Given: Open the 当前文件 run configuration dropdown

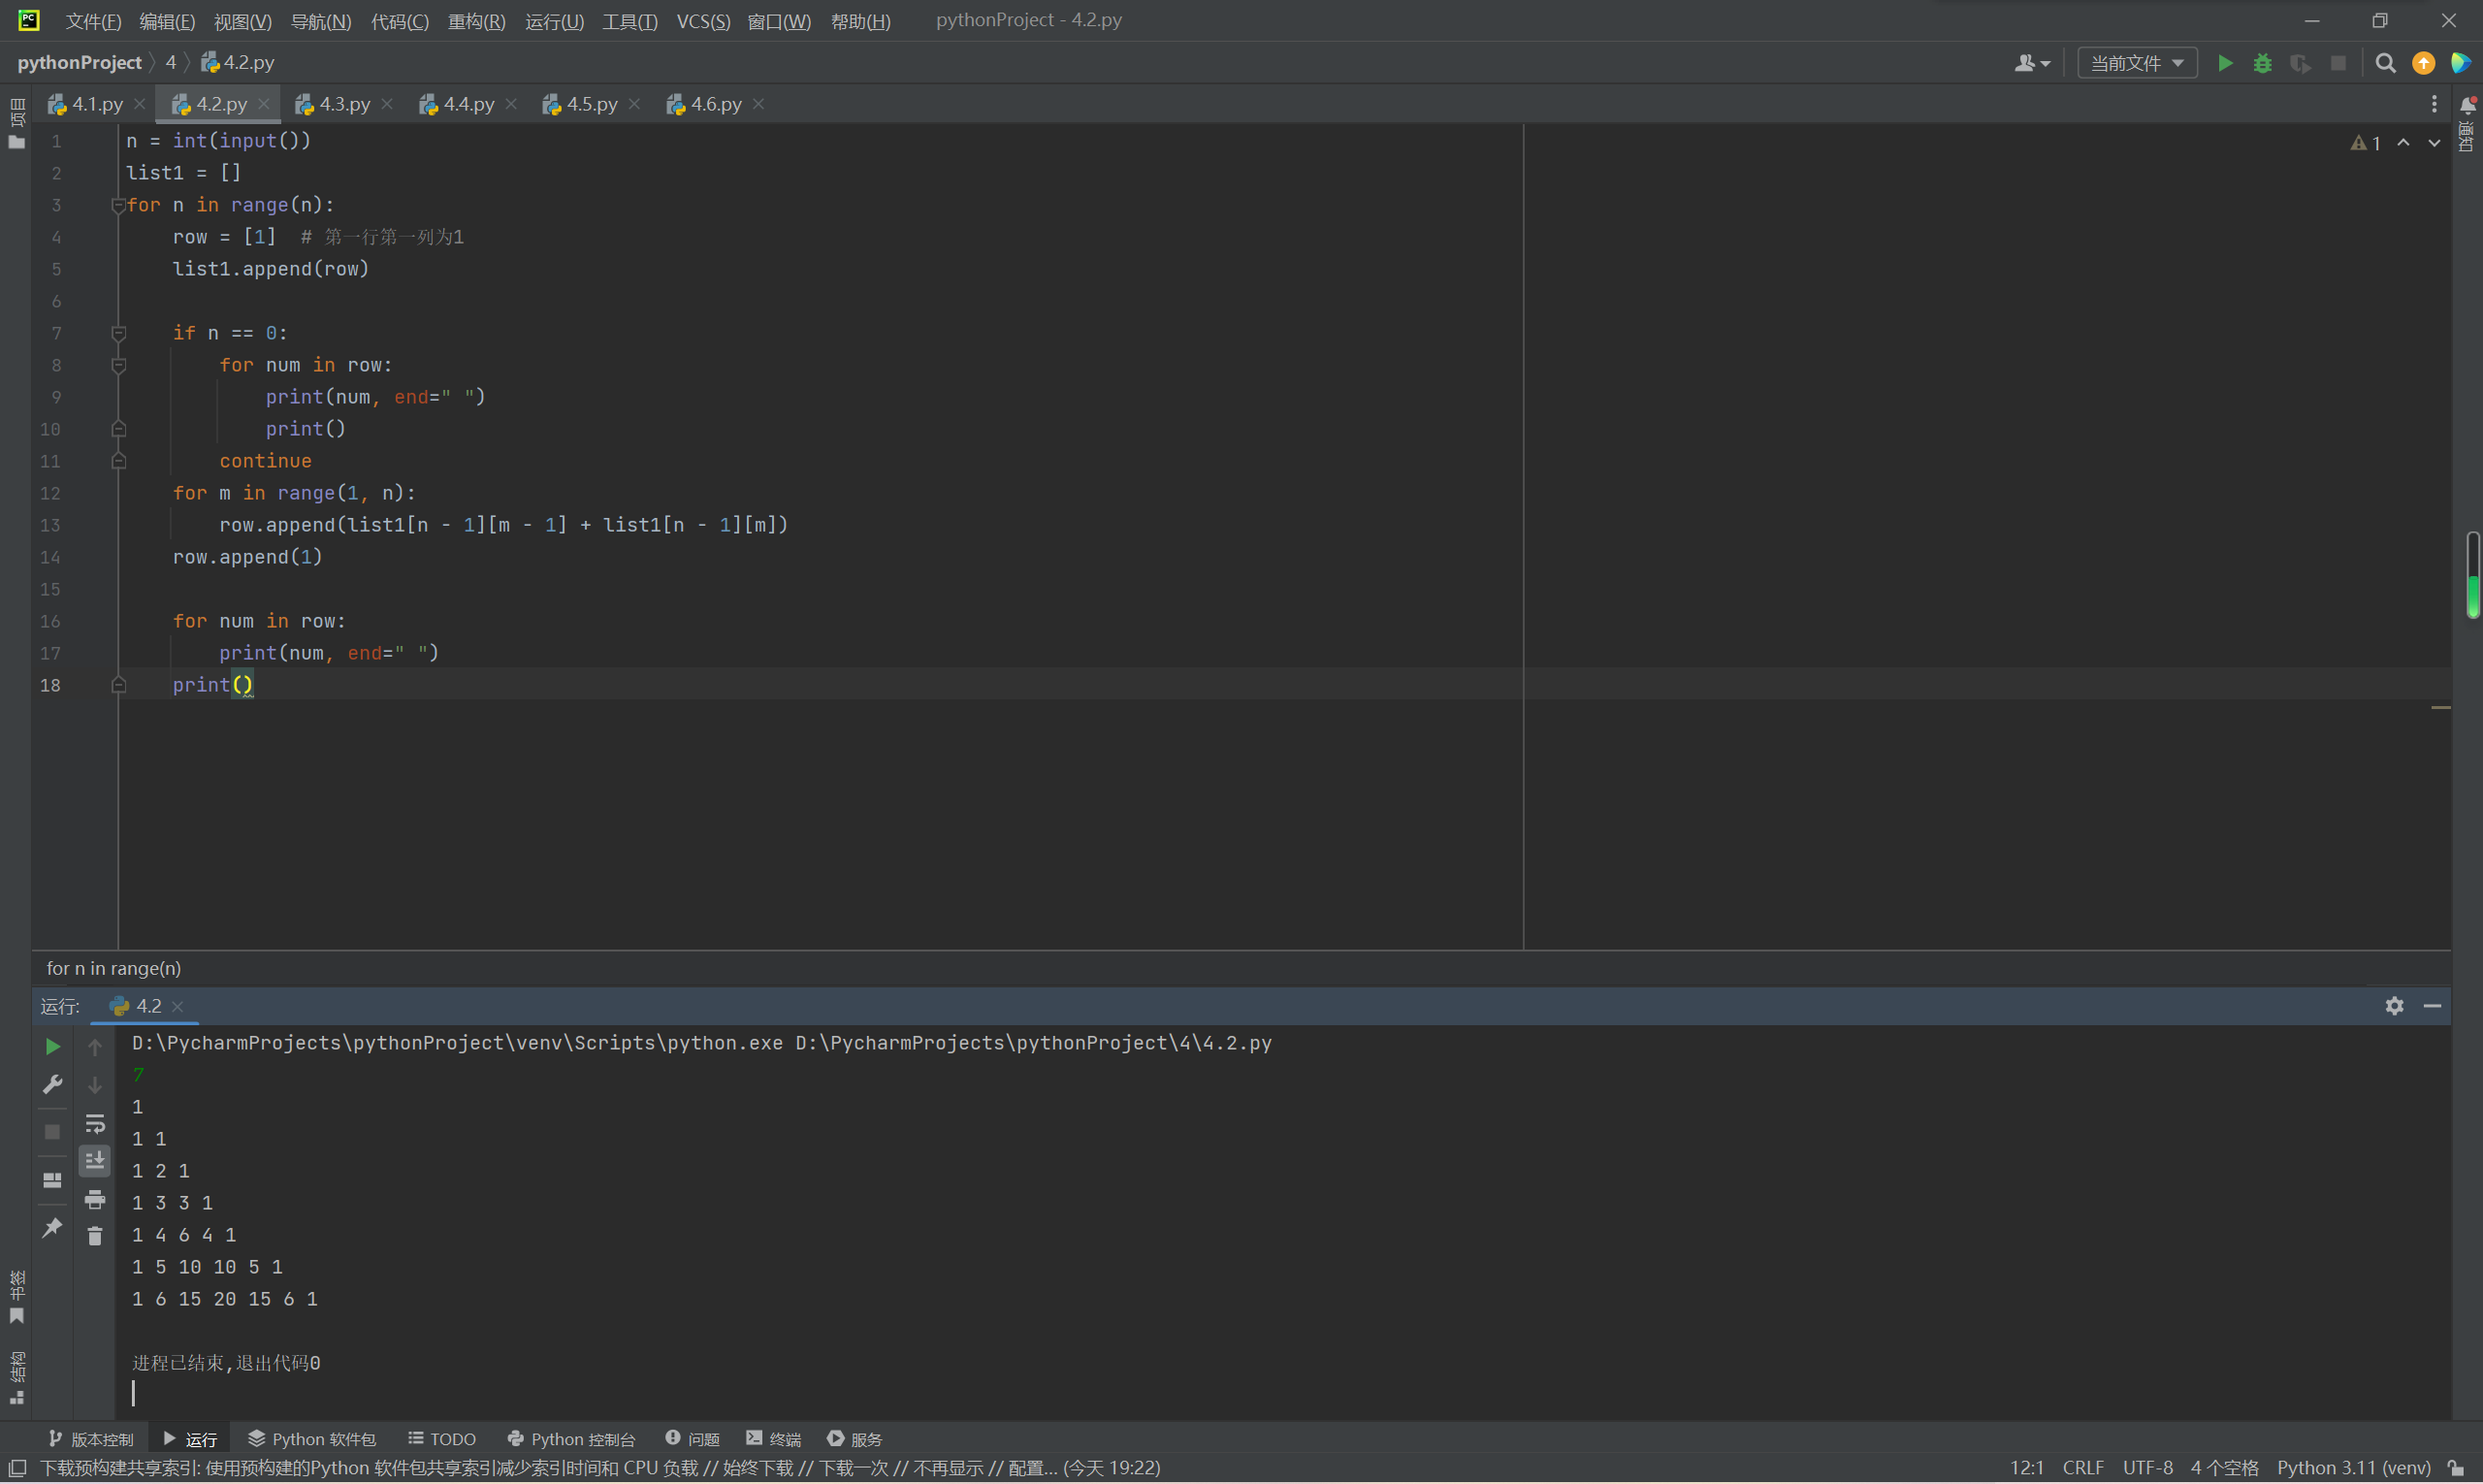Looking at the screenshot, I should (x=2137, y=63).
